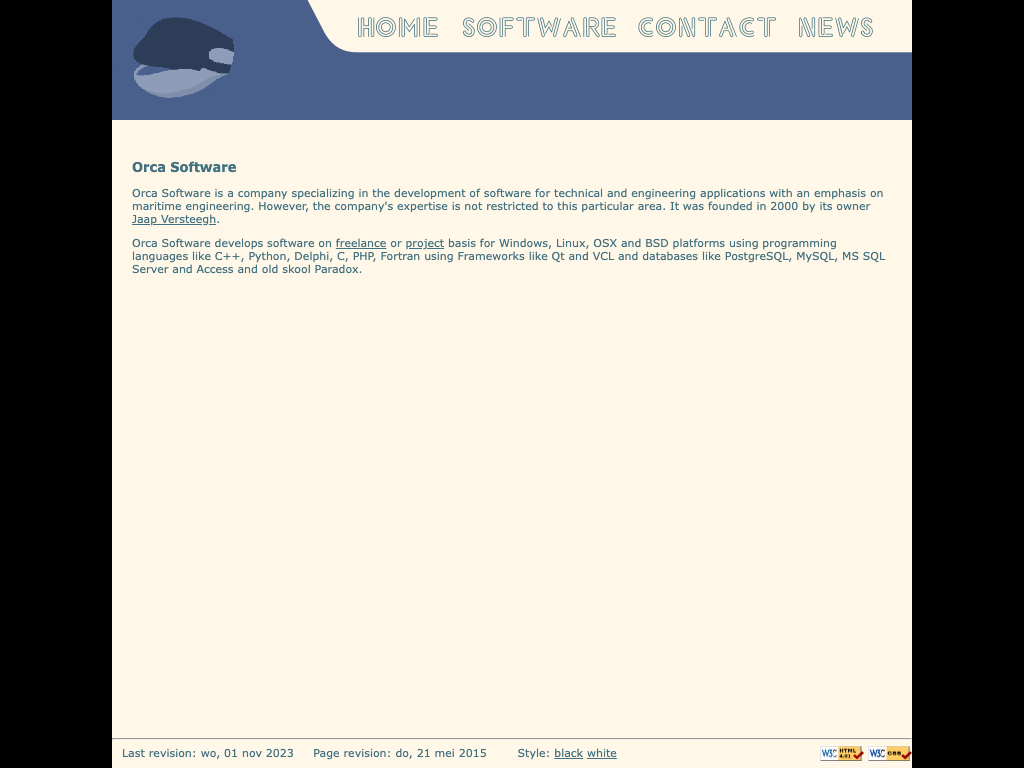This screenshot has width=1024, height=768.
Task: Click the Orca whale logo
Action: point(183,58)
